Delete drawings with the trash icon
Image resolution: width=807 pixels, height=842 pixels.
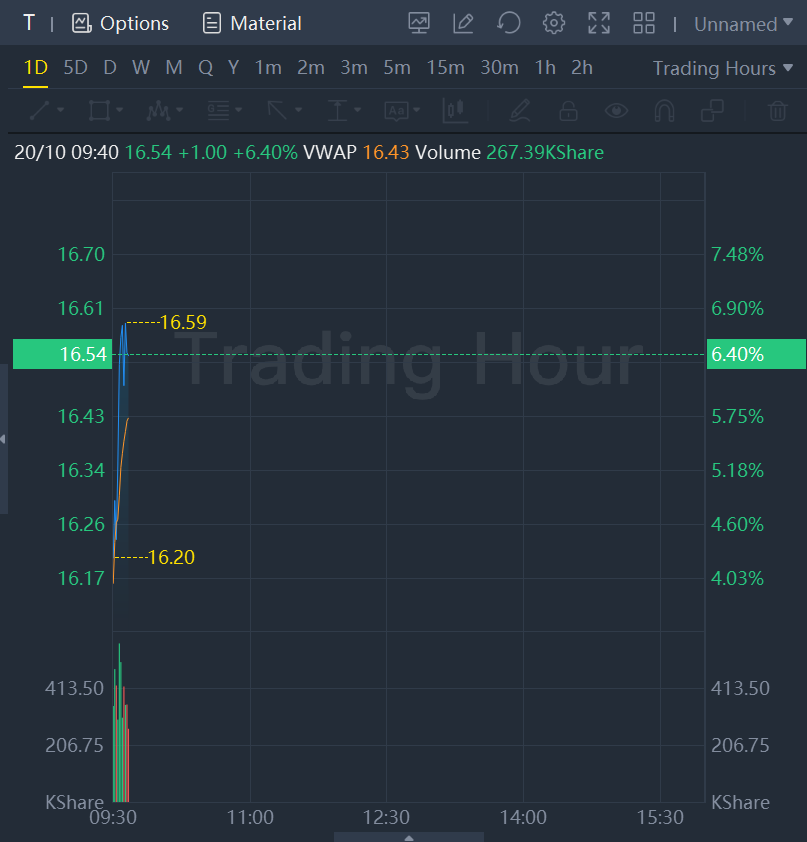click(x=777, y=111)
